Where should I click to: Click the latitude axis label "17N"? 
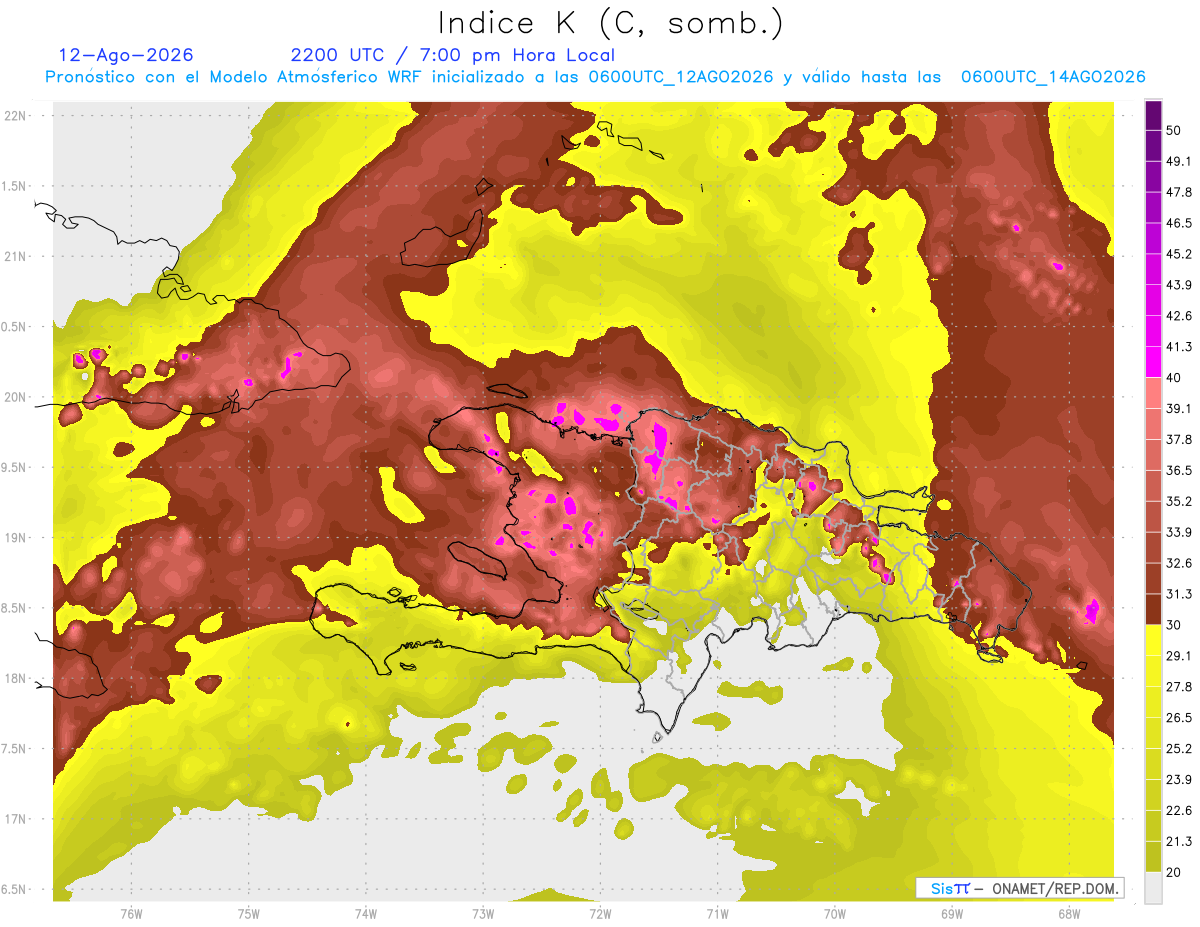point(15,819)
